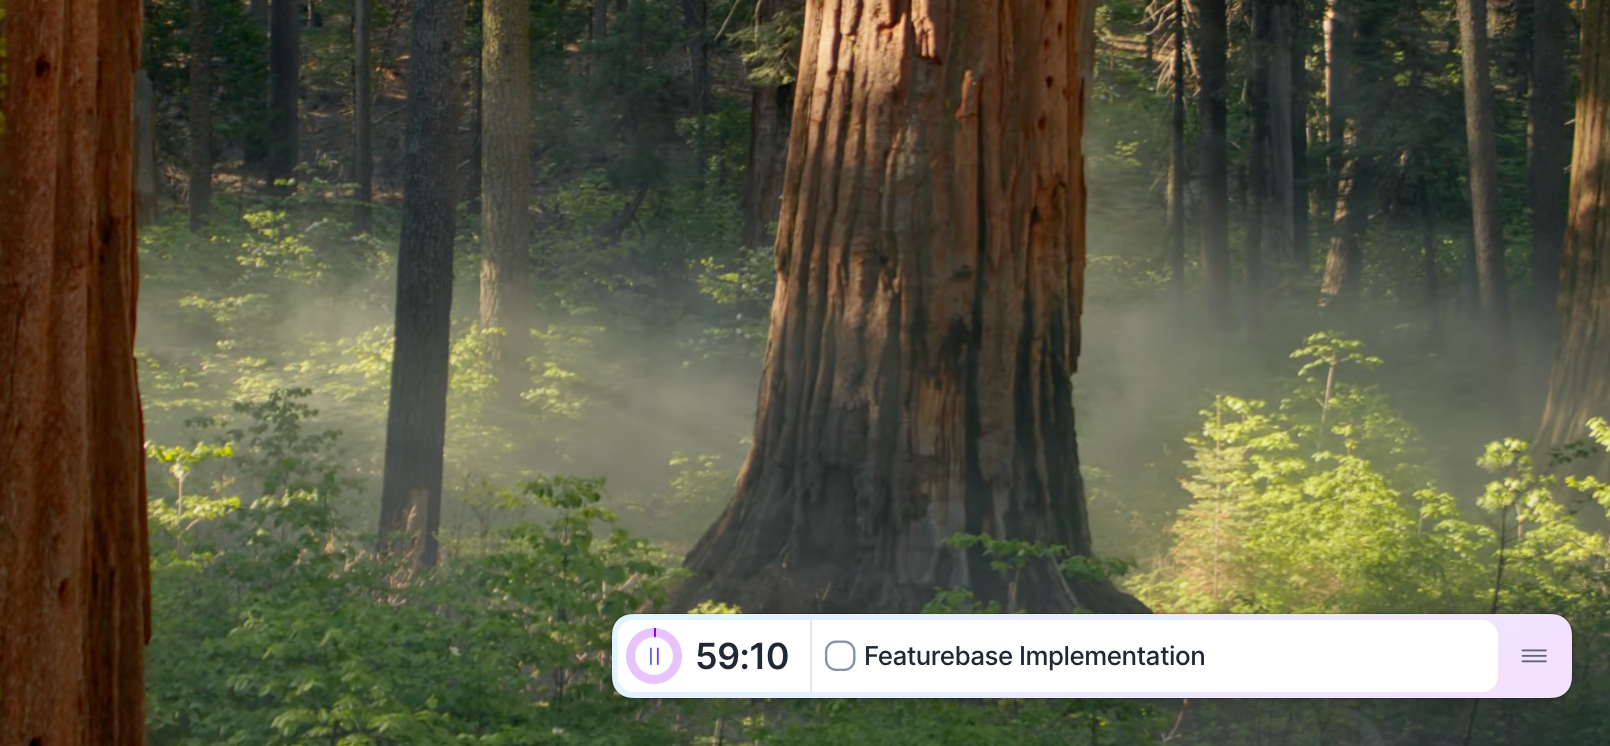
Task: Click the word "Featurebase" in the task name
Action: click(938, 656)
